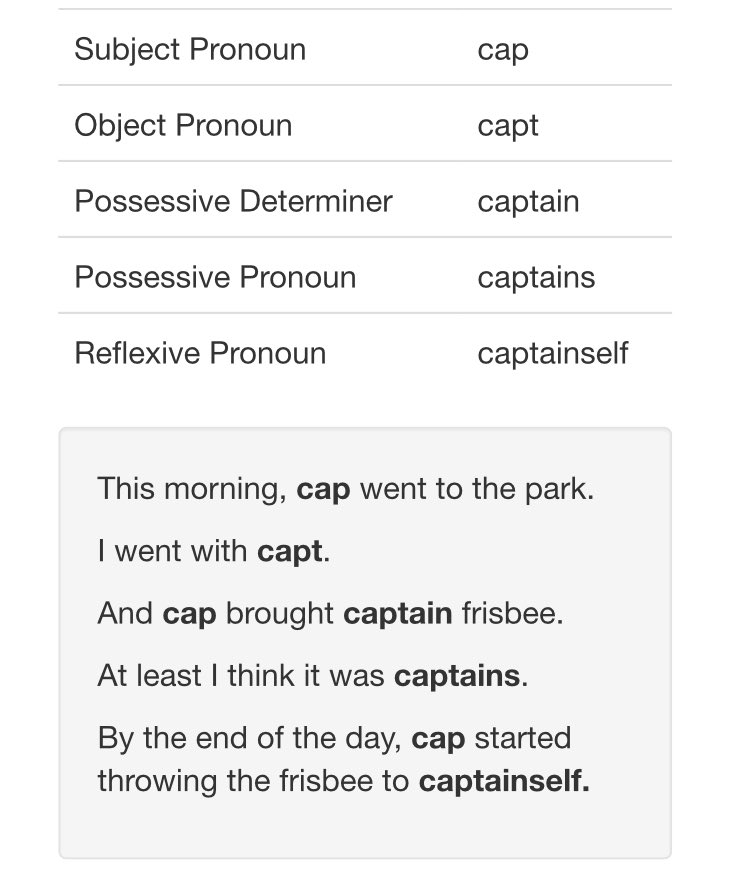Click bold 'cap' in 'And cap brought'

(189, 614)
